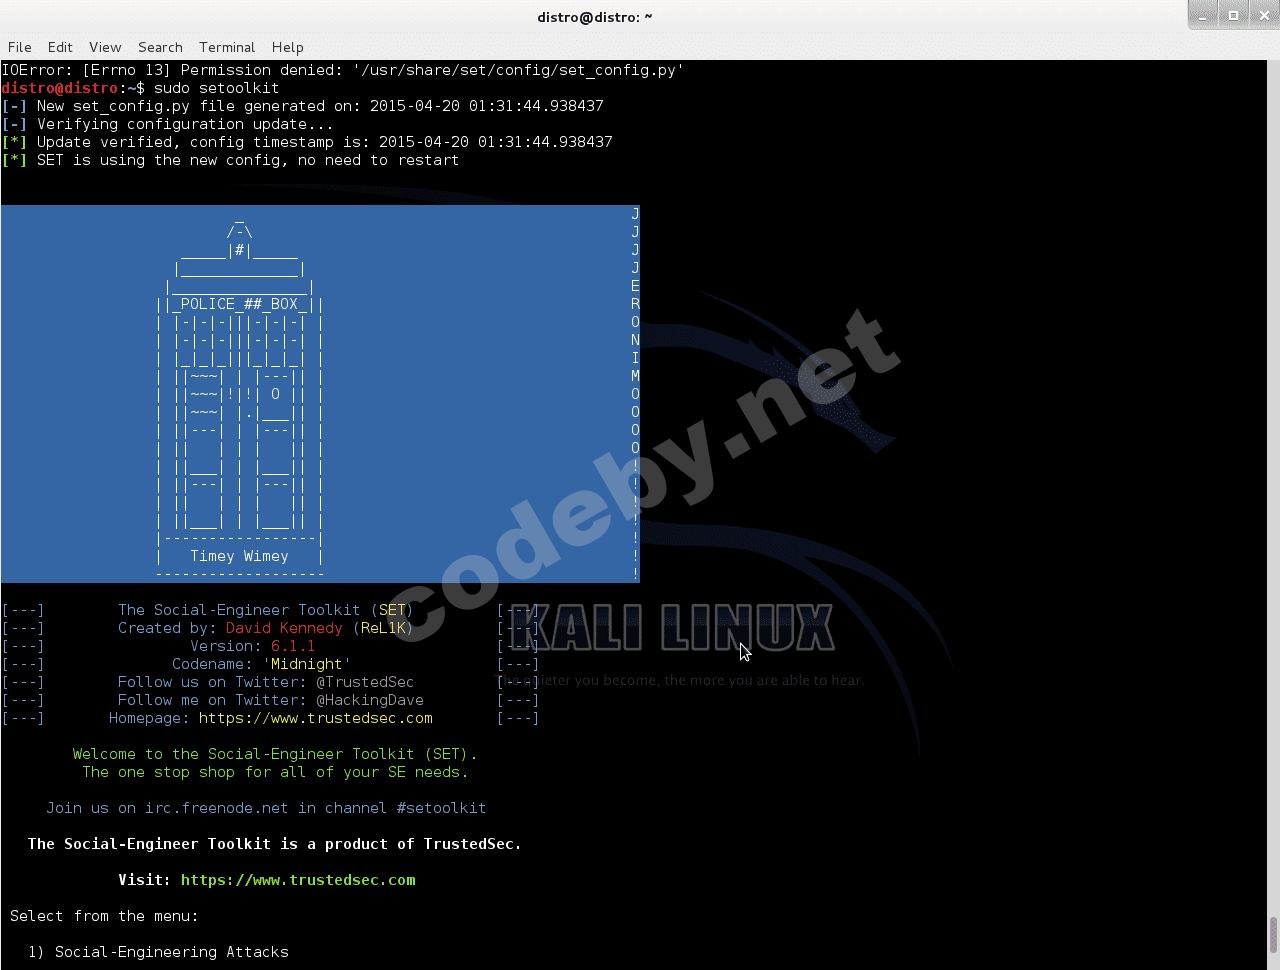Click the window title 'distro@distro: ~'
The width and height of the screenshot is (1280, 970).
pyautogui.click(x=594, y=17)
